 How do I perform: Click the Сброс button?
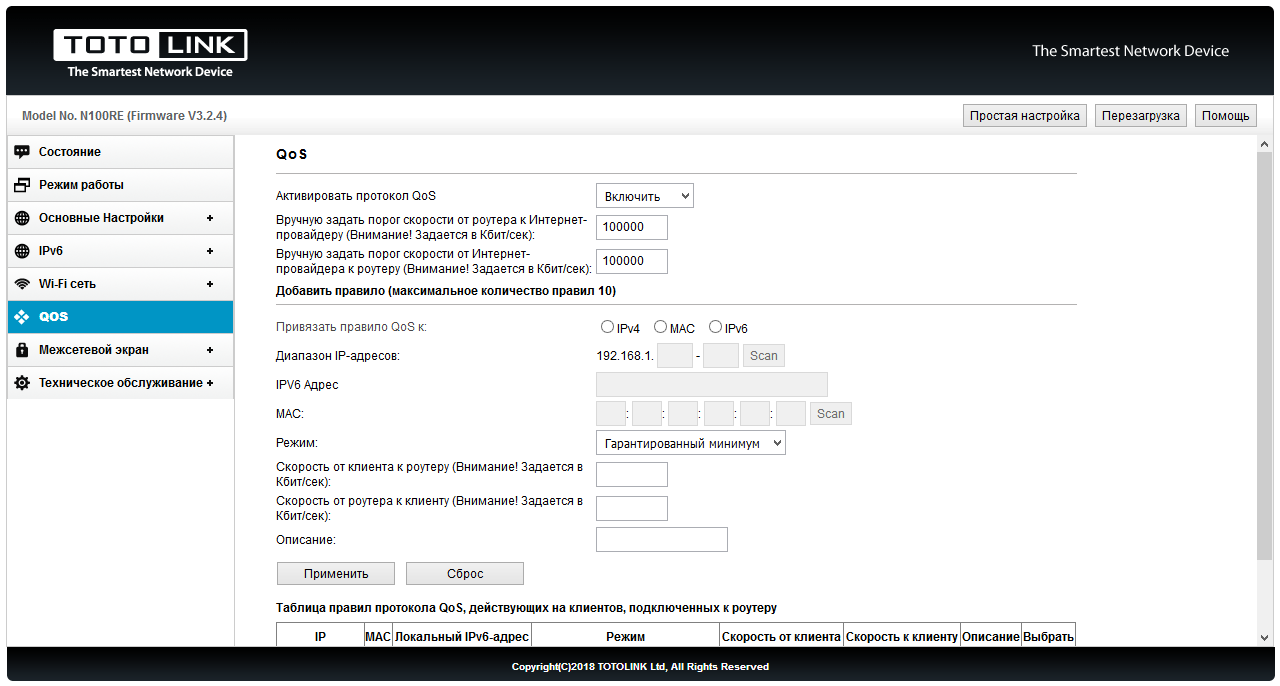coord(465,574)
